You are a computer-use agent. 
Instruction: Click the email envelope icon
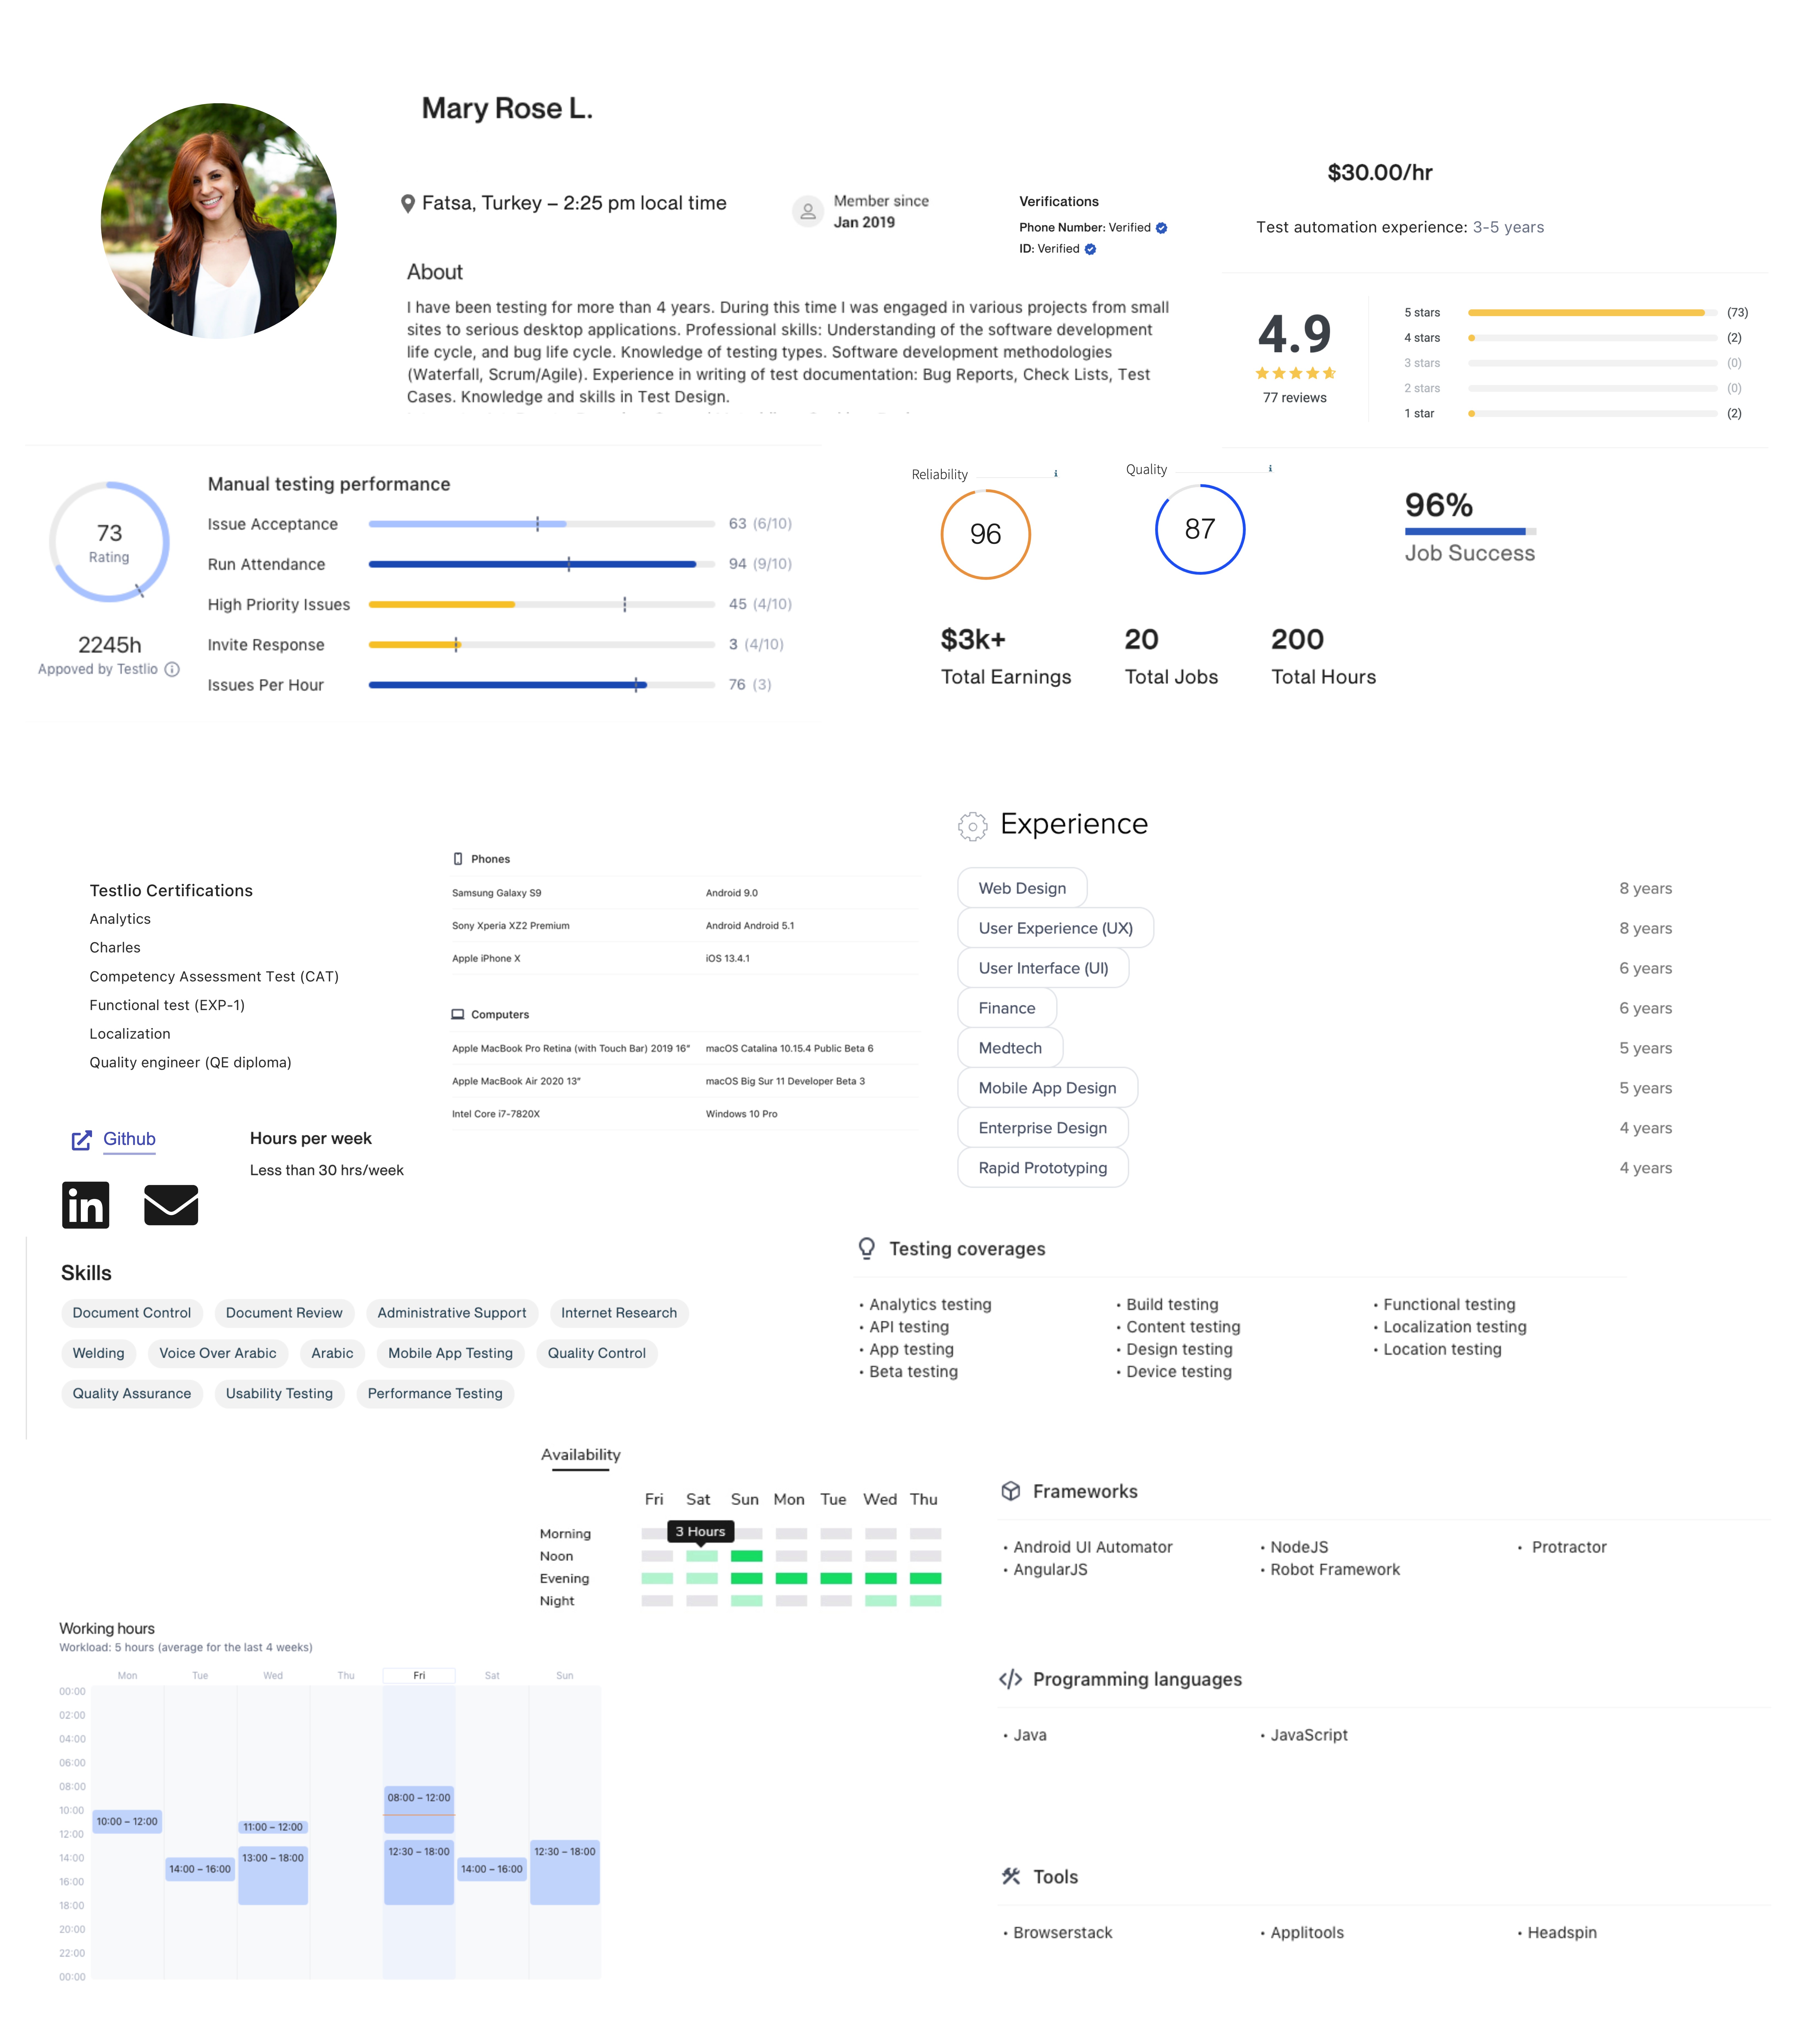(x=171, y=1205)
